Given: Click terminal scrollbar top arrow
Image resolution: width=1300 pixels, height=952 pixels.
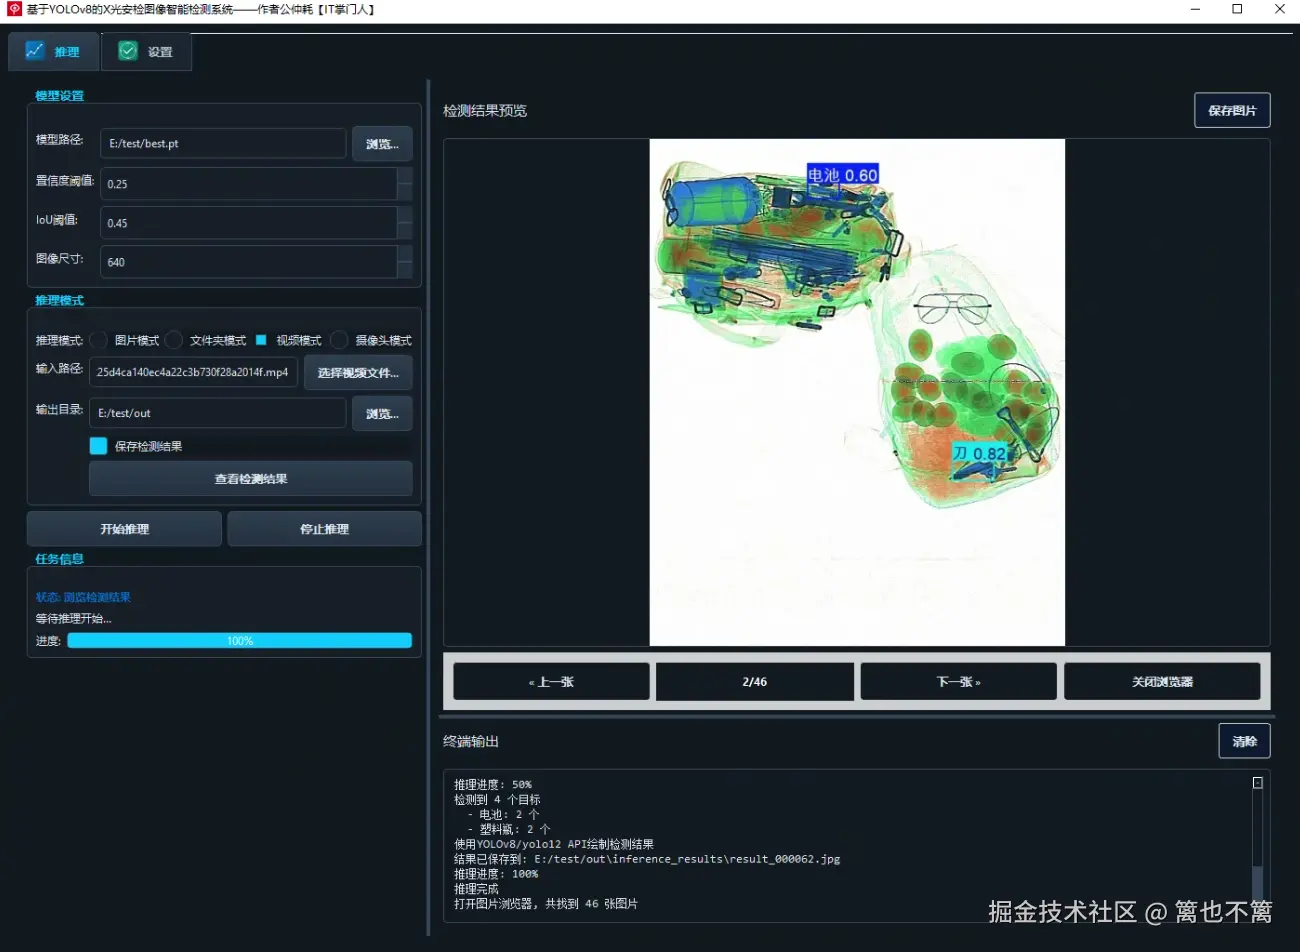Looking at the screenshot, I should (1258, 783).
